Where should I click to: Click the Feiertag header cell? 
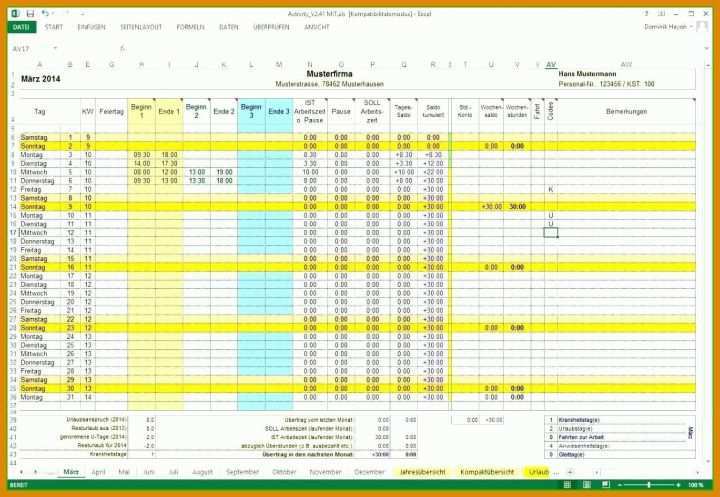coord(112,112)
